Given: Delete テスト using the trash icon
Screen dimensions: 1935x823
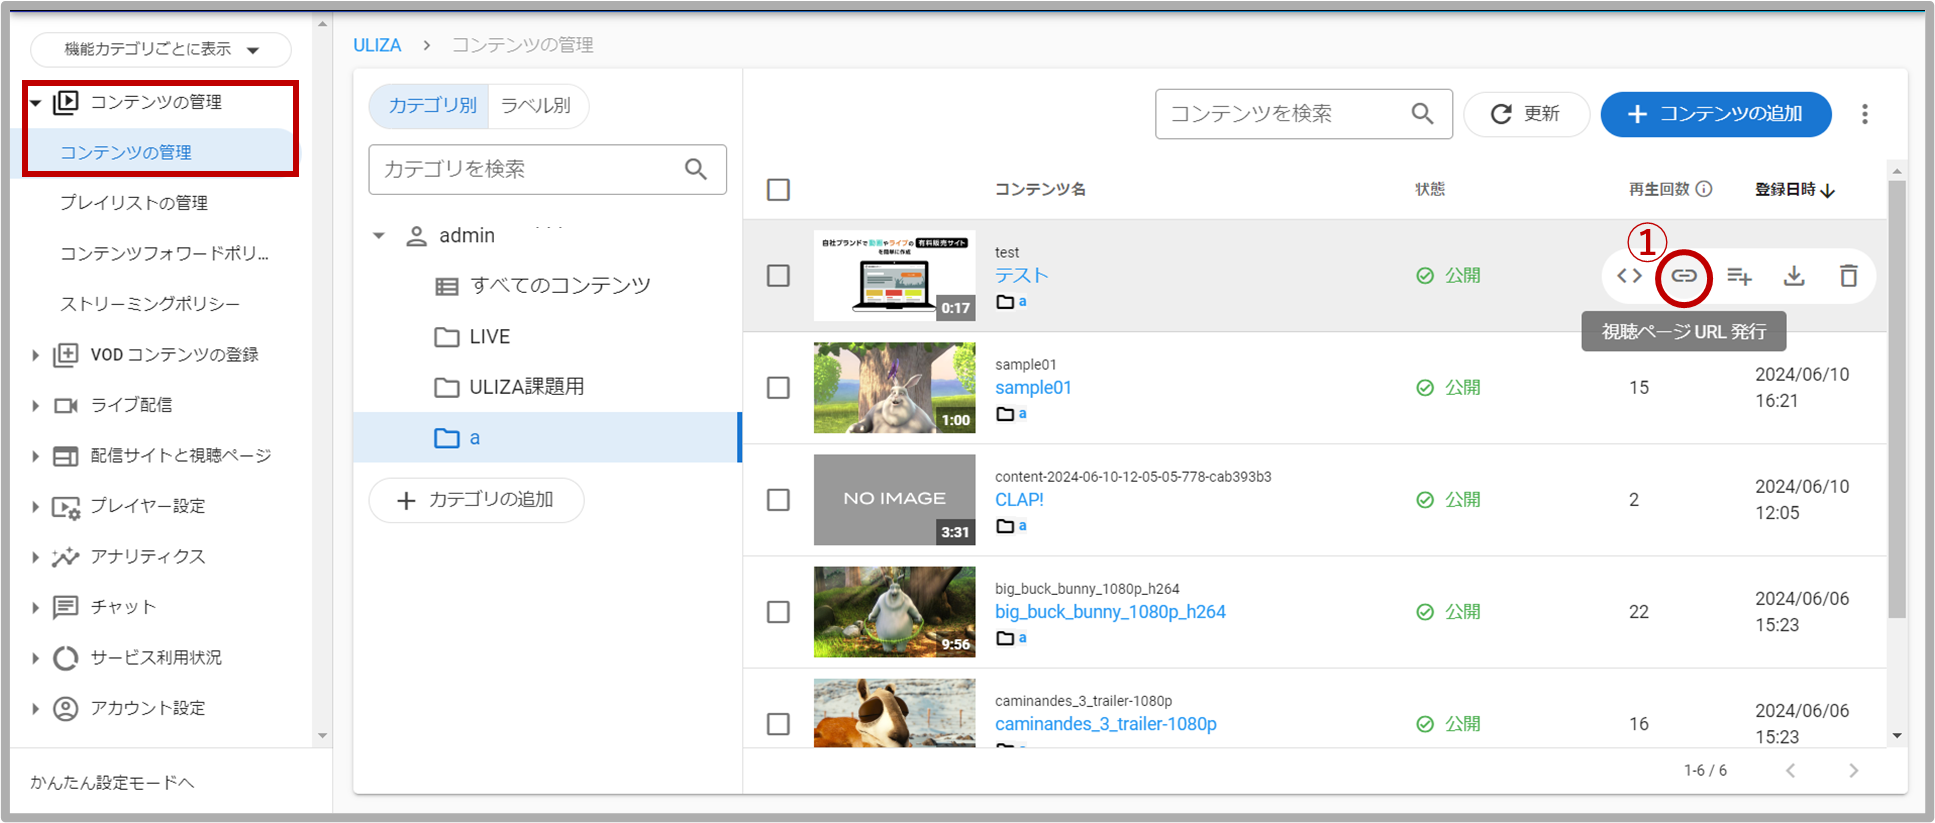Looking at the screenshot, I should (1848, 276).
